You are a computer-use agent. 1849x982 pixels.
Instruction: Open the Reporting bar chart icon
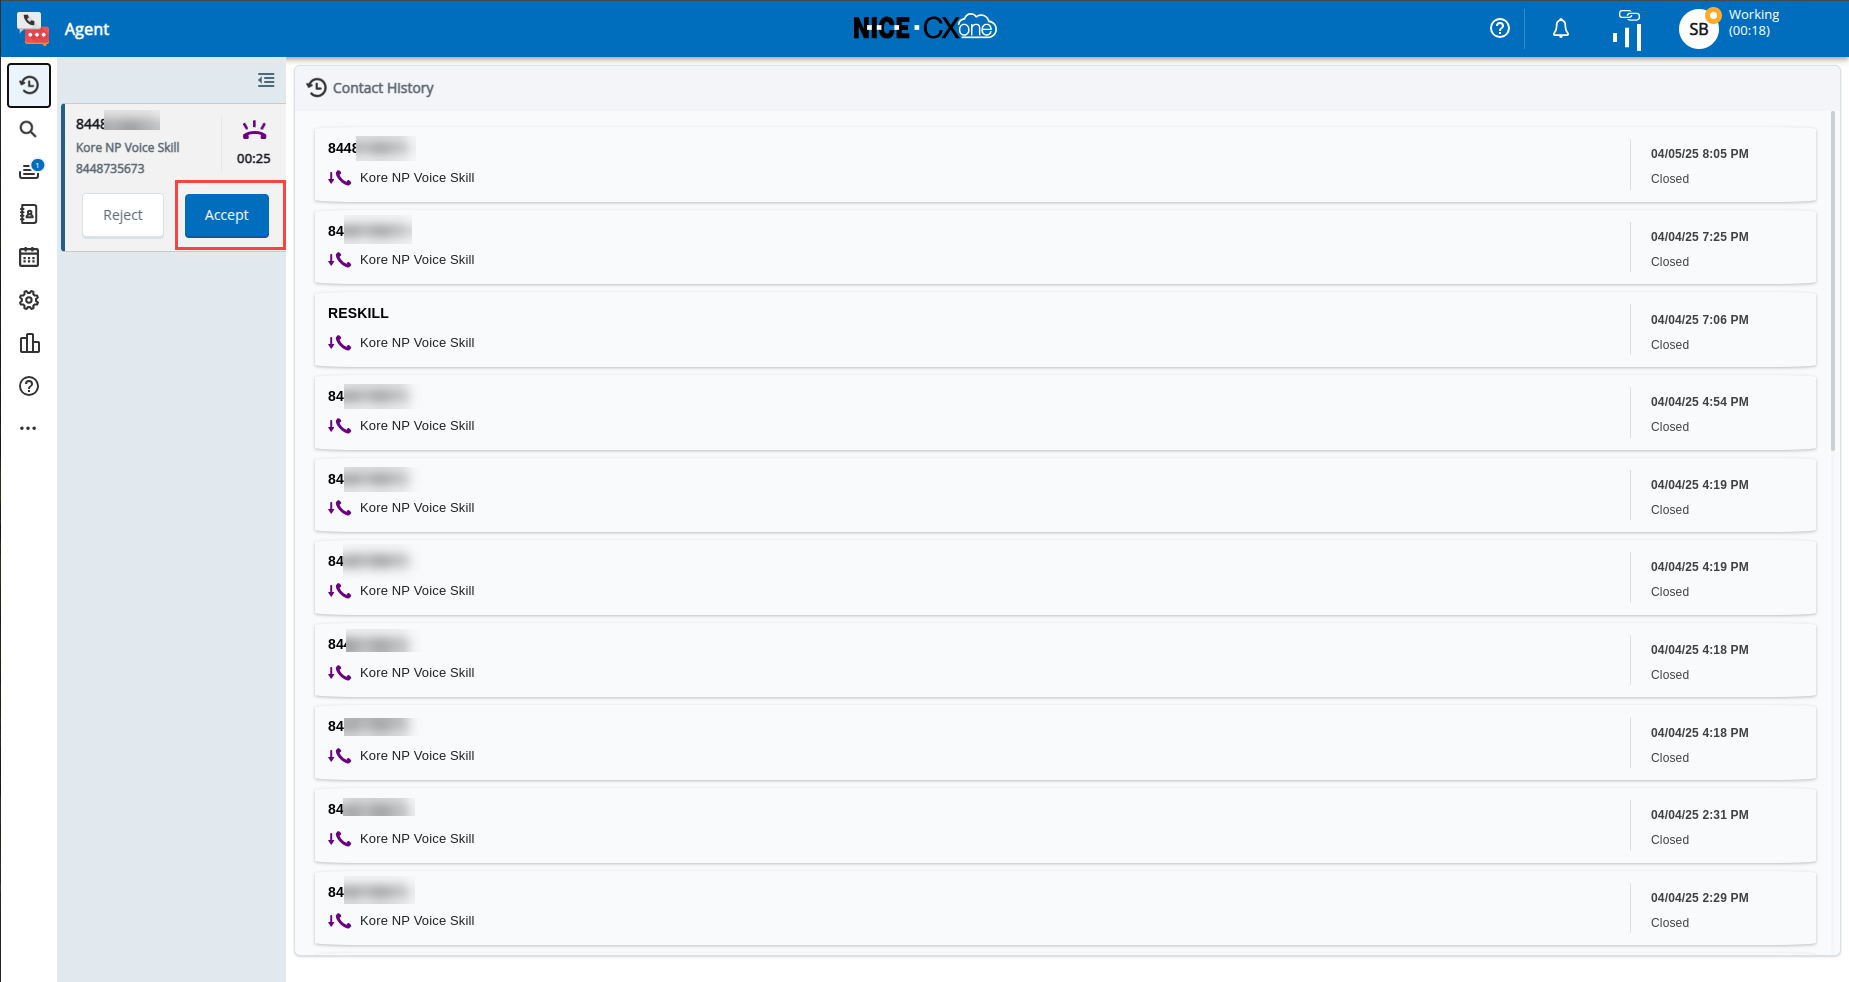pos(29,343)
